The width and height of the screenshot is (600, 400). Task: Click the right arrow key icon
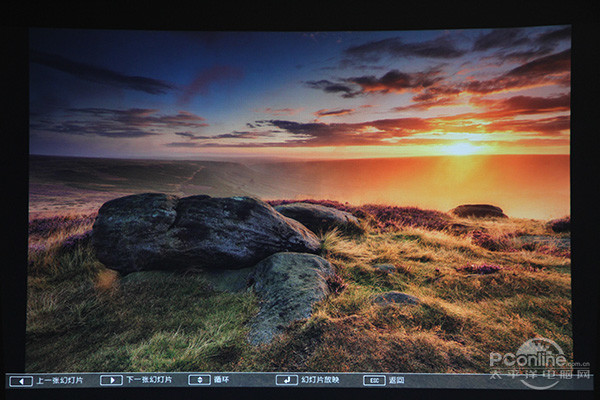pos(111,380)
